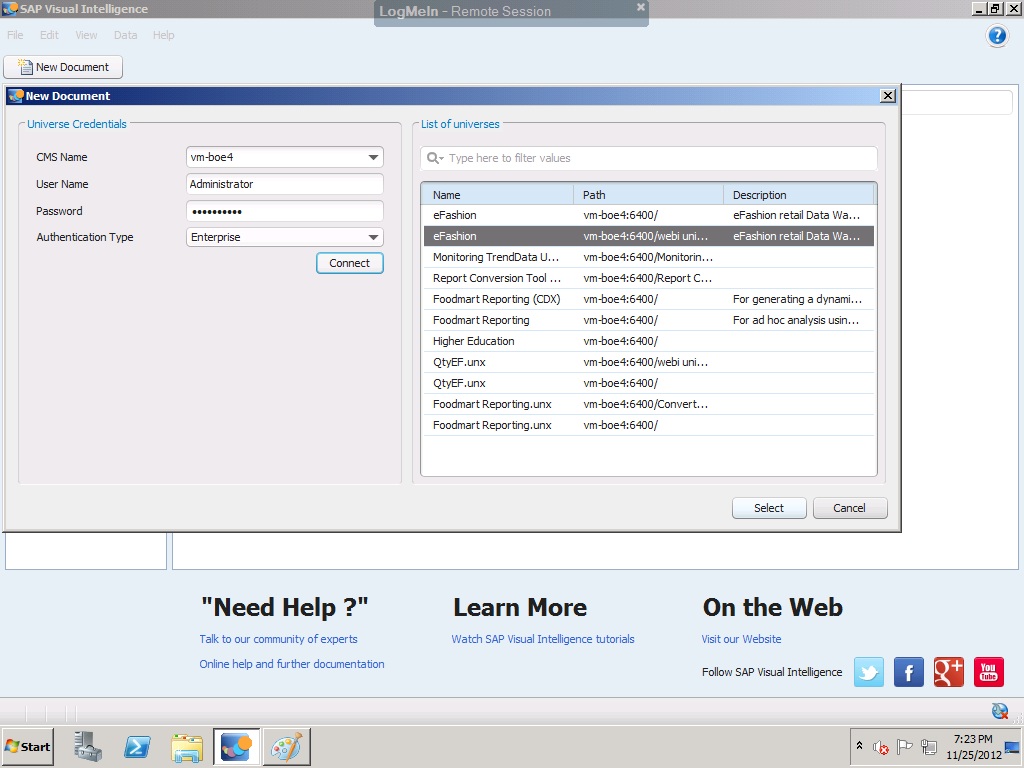This screenshot has width=1024, height=768.
Task: Sort universes by the Name column header
Action: click(498, 195)
